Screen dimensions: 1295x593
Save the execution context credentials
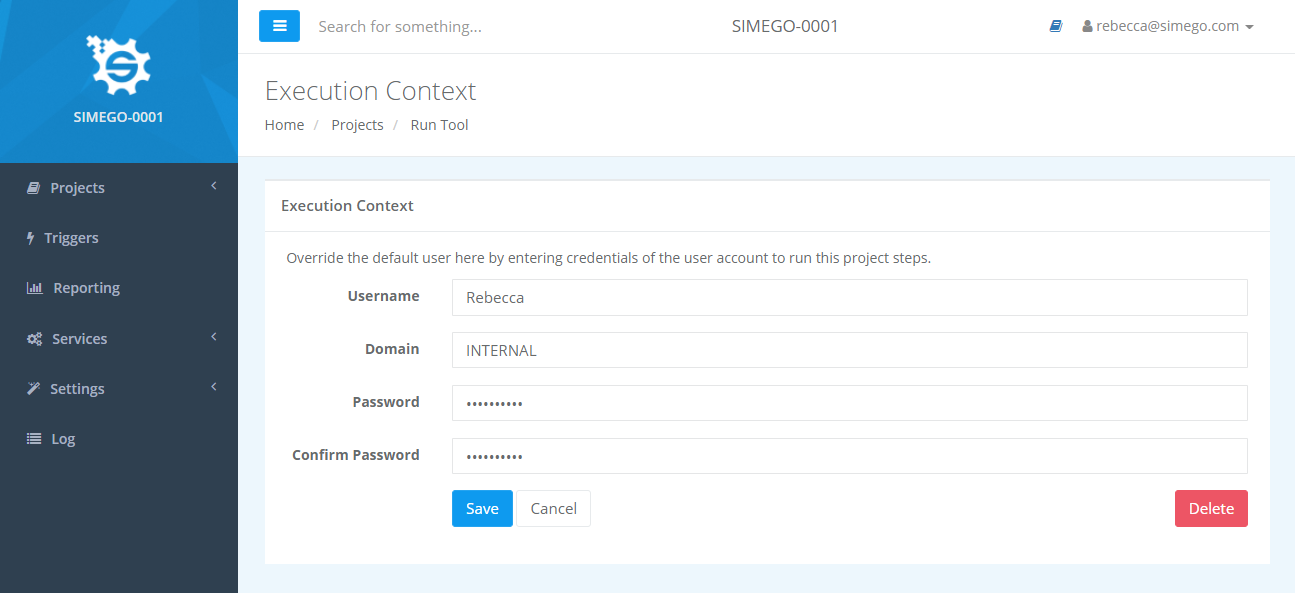482,508
